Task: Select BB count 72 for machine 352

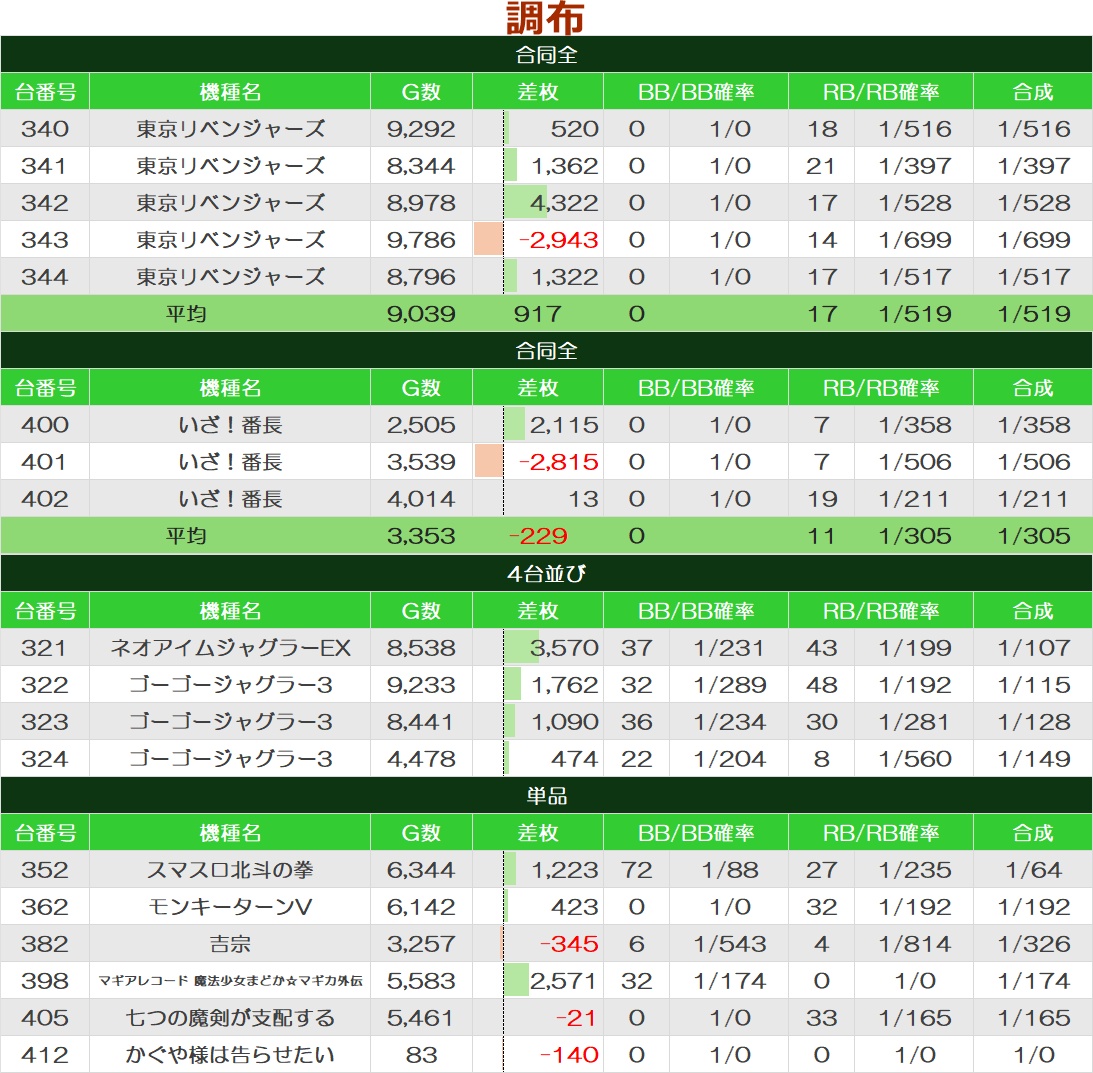Action: point(636,869)
